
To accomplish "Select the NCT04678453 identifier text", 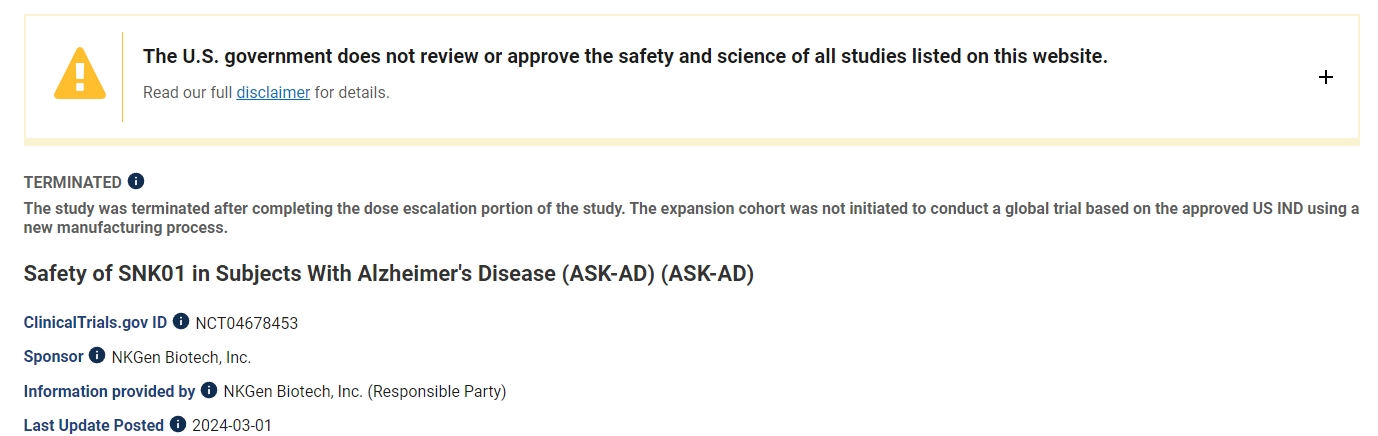I will (x=247, y=323).
